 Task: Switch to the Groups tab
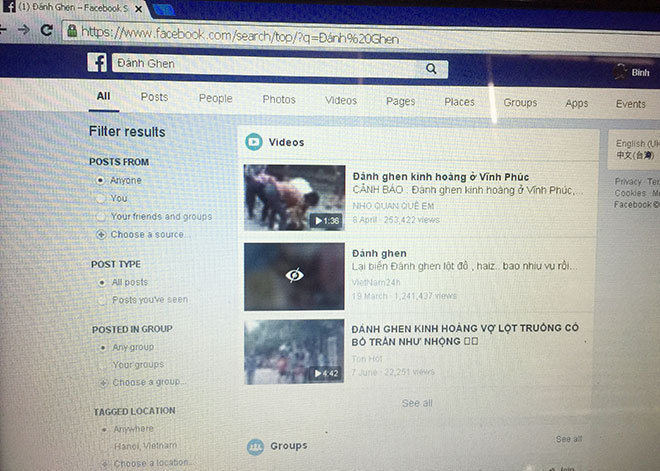(520, 103)
